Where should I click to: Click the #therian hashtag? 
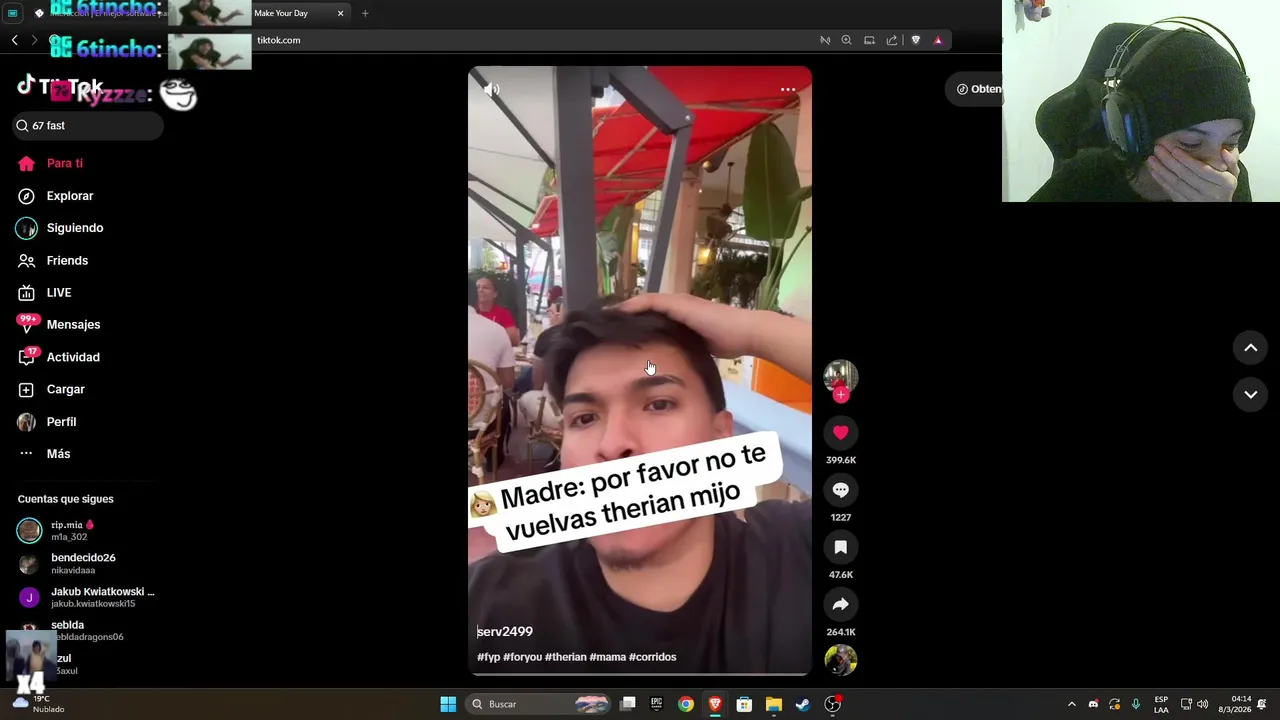(565, 657)
